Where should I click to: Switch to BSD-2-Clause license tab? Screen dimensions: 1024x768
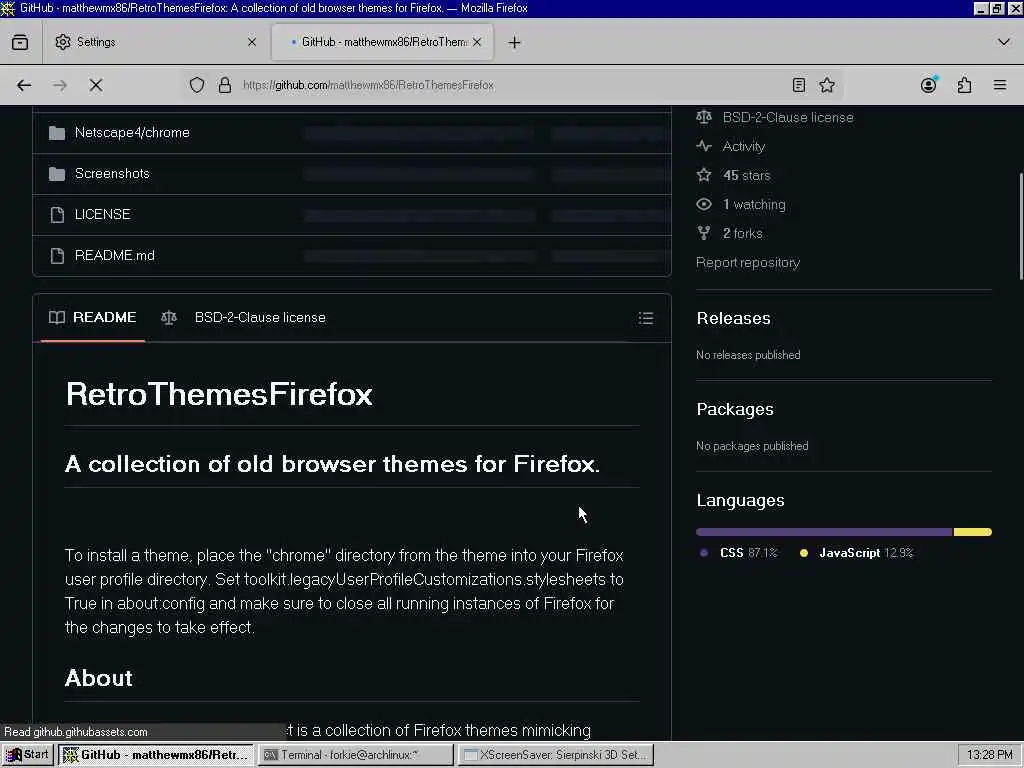(244, 317)
